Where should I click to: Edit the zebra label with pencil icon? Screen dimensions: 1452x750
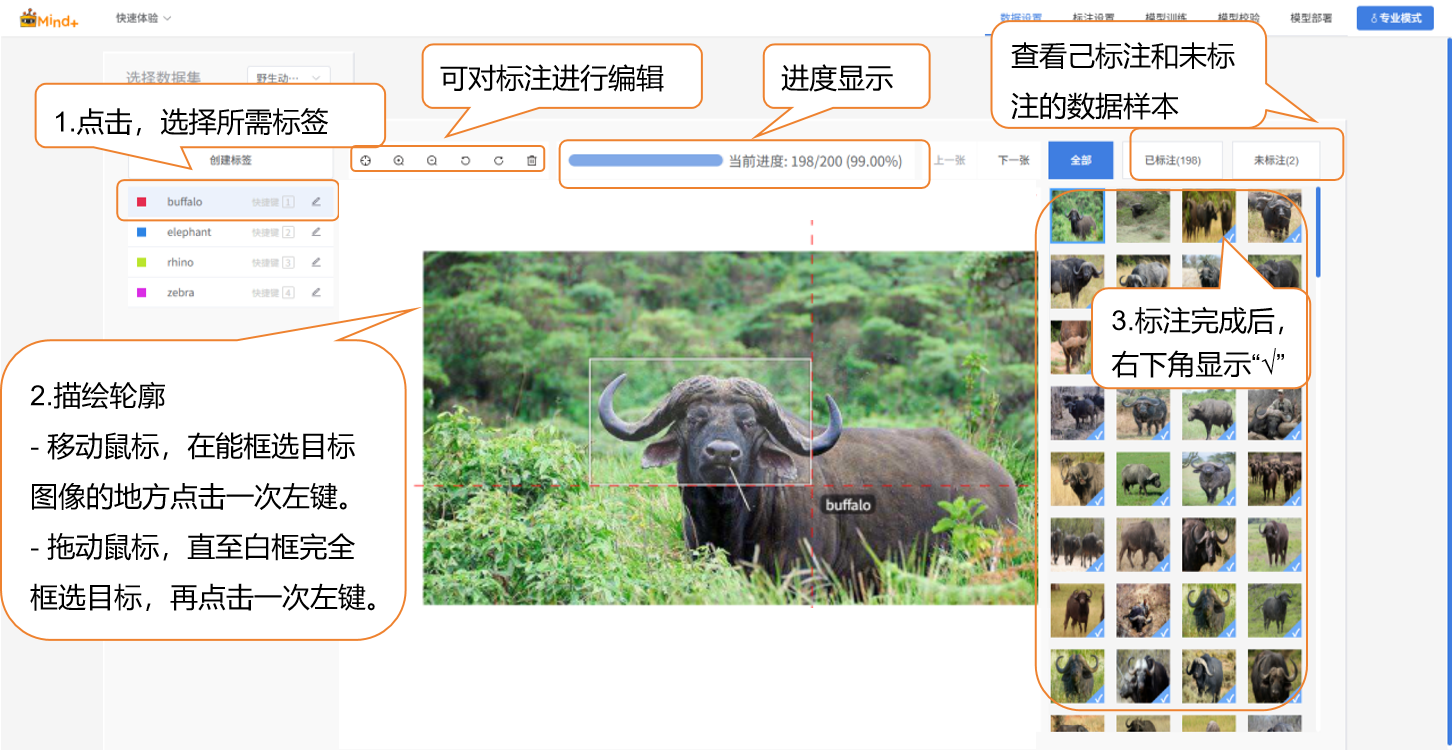tap(316, 293)
